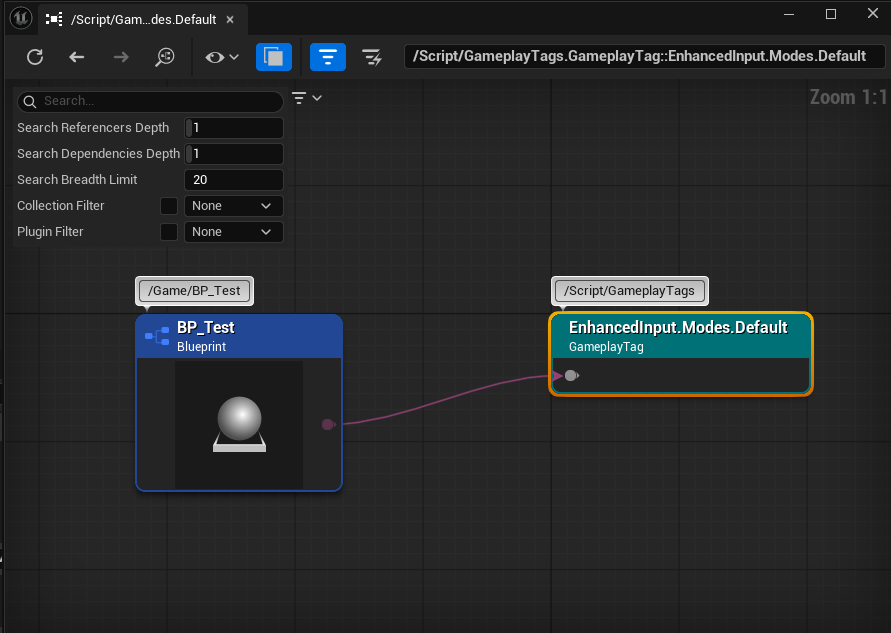
Task: Click the Refresh graph icon in toolbar
Action: (35, 57)
